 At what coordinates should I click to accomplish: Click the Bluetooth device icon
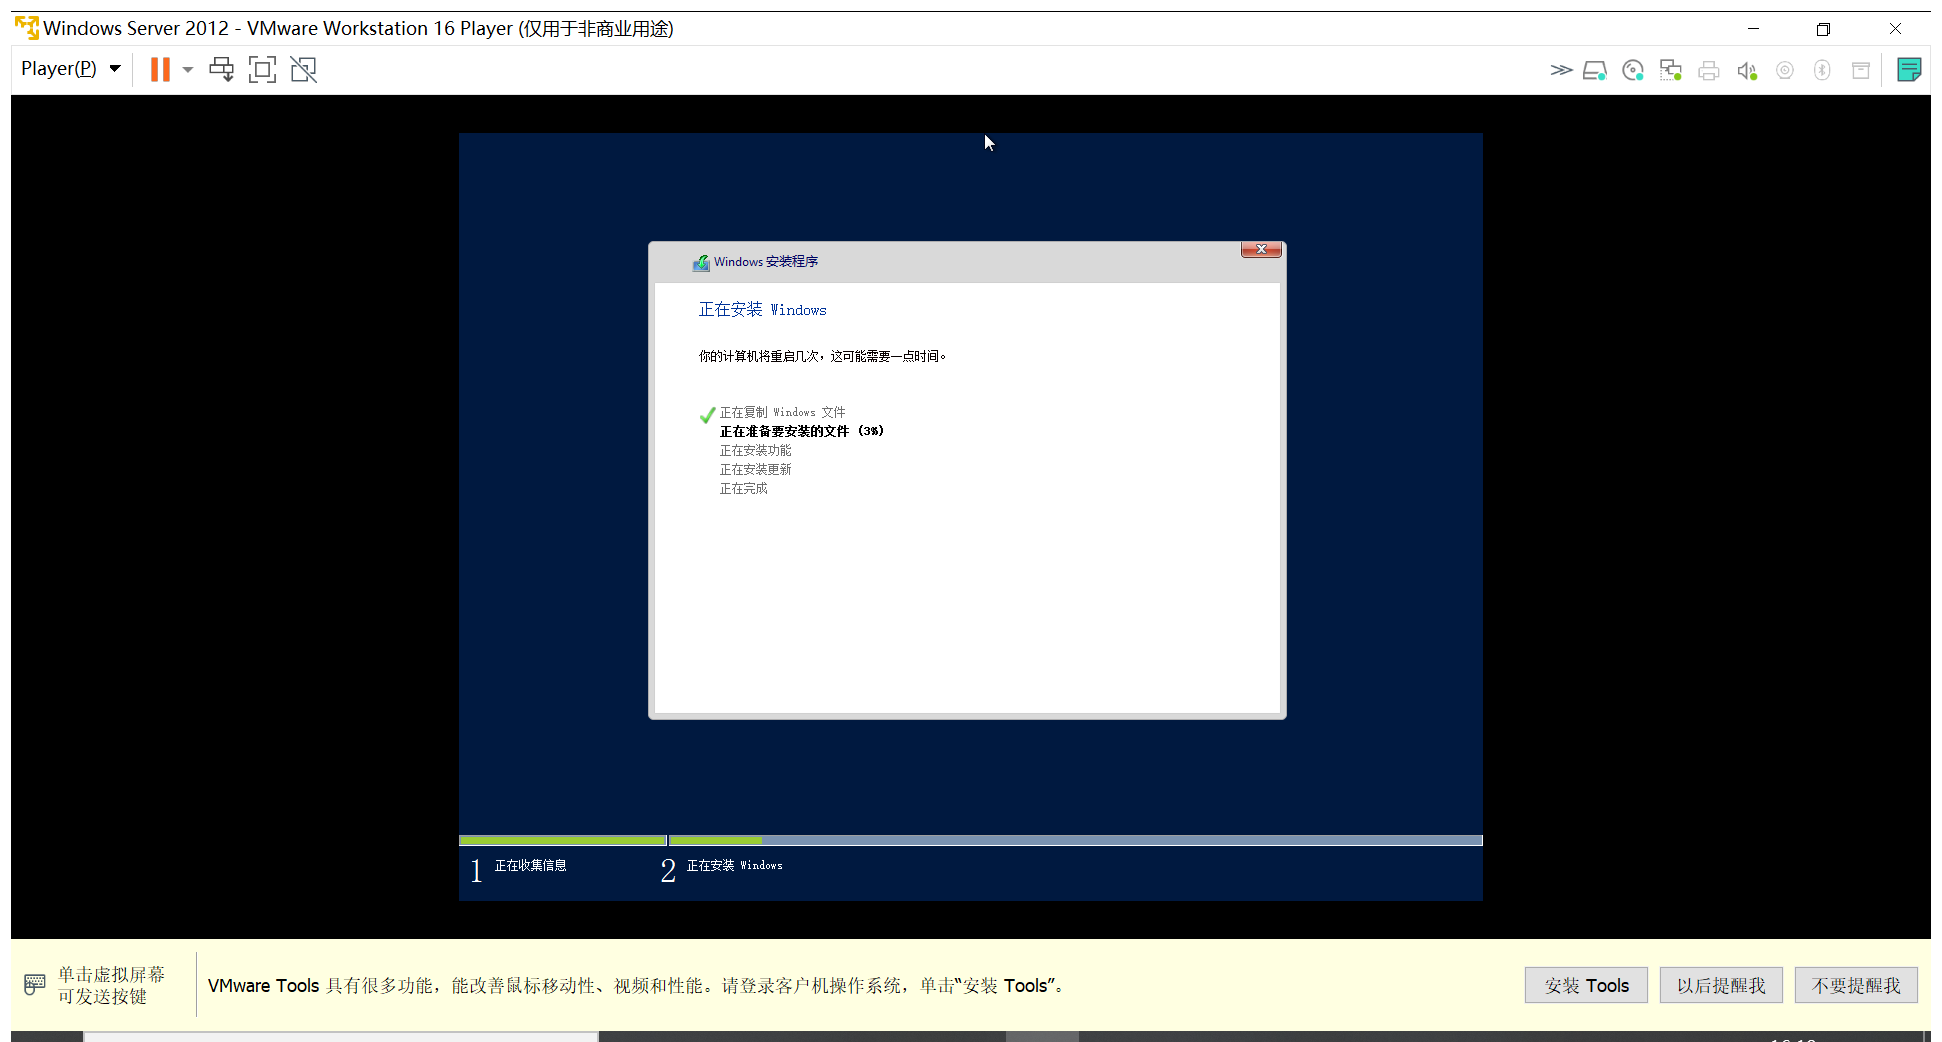tap(1822, 70)
